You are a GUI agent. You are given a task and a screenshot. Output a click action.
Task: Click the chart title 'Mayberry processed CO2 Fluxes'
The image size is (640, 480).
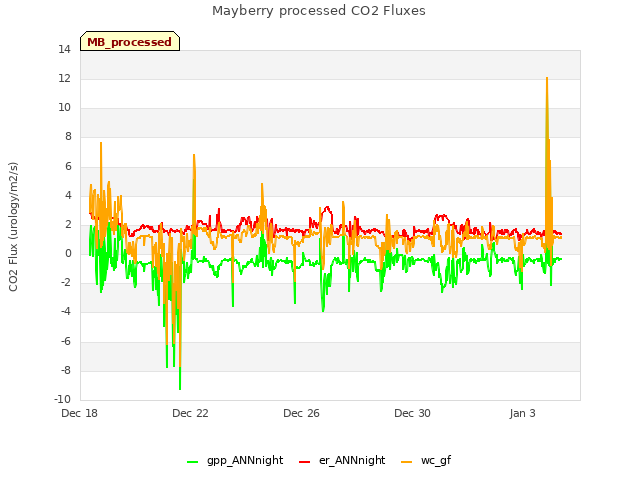point(319,11)
